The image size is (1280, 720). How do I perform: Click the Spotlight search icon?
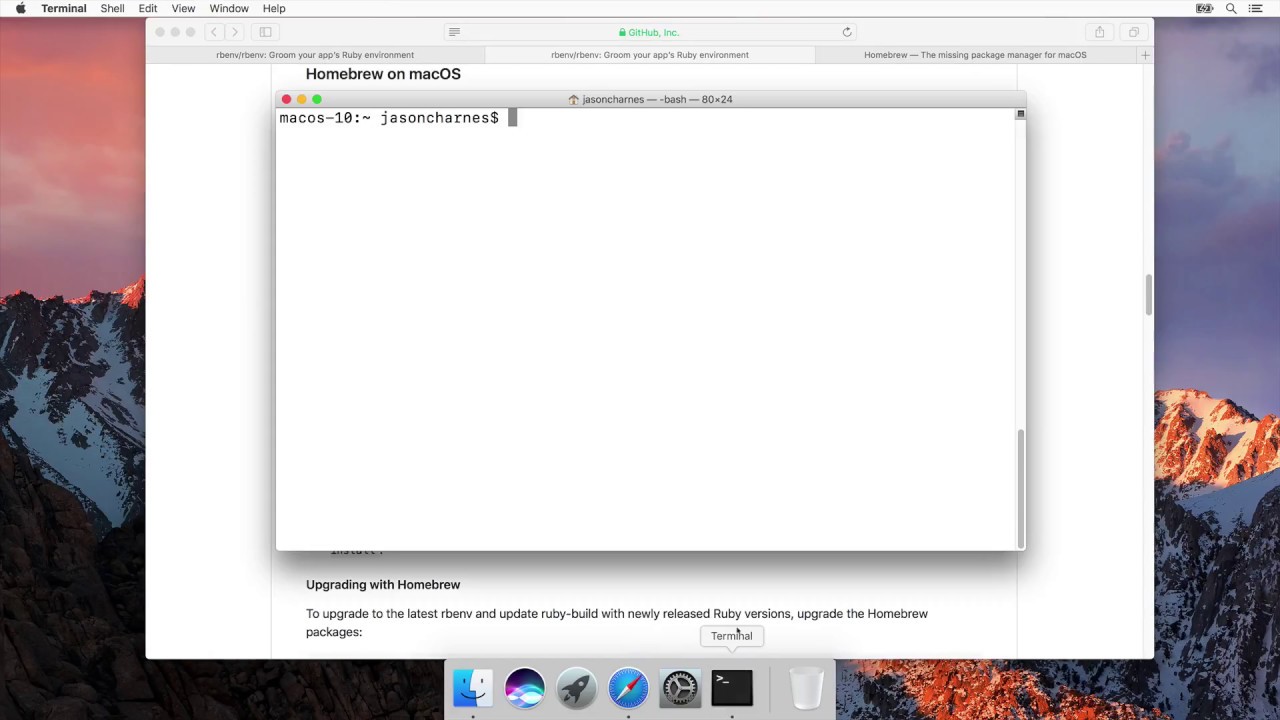coord(1231,8)
